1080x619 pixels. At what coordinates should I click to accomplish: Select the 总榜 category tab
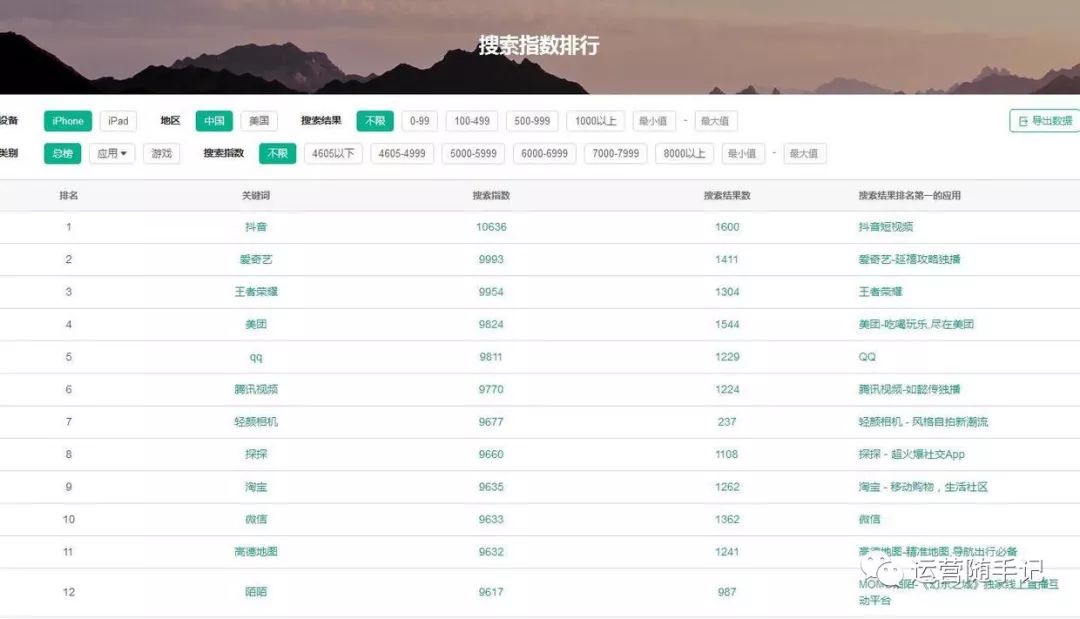tap(62, 154)
